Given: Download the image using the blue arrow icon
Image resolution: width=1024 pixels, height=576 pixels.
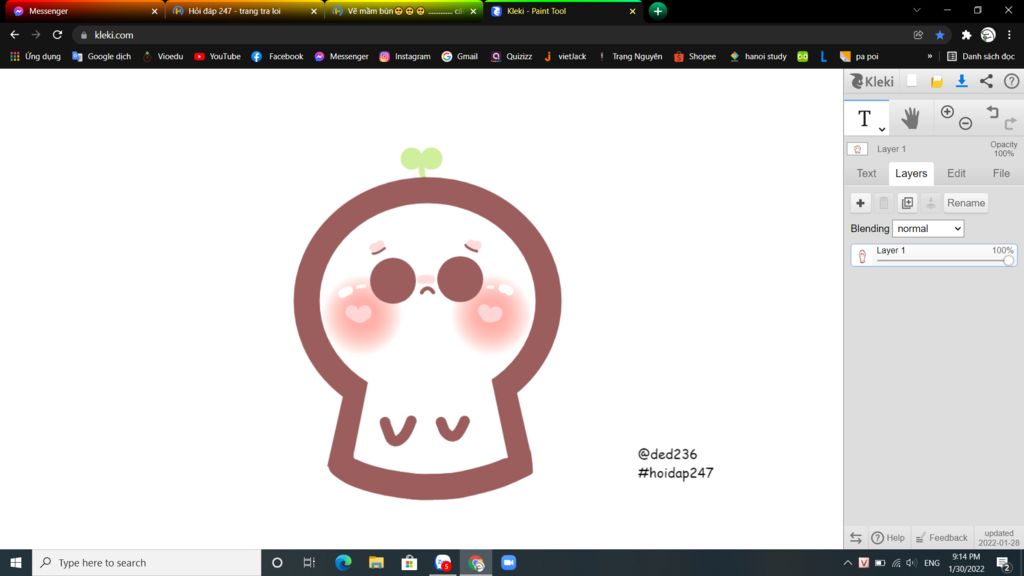Looking at the screenshot, I should pos(961,81).
